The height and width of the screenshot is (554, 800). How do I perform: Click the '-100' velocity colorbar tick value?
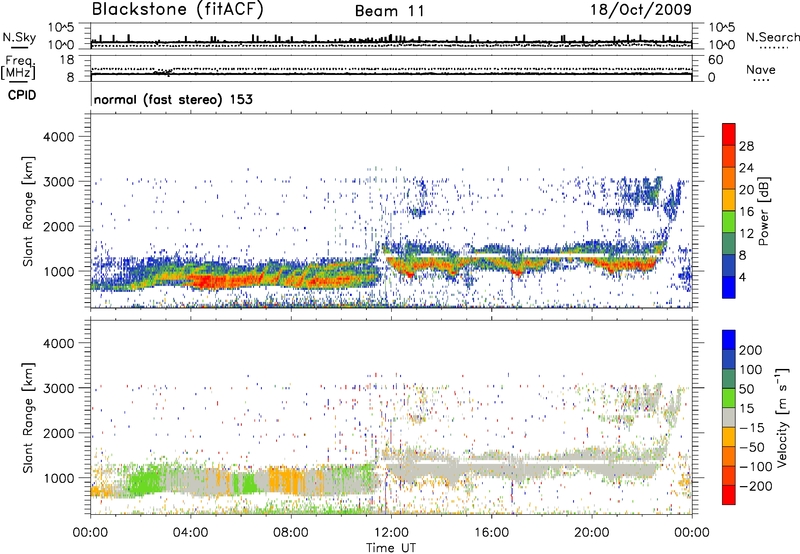click(756, 466)
